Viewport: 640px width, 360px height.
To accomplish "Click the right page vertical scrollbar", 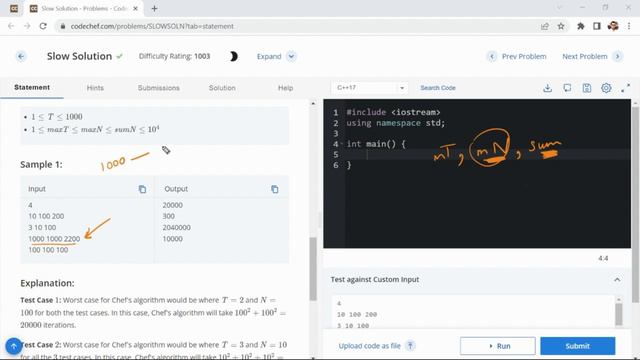I will point(636,204).
